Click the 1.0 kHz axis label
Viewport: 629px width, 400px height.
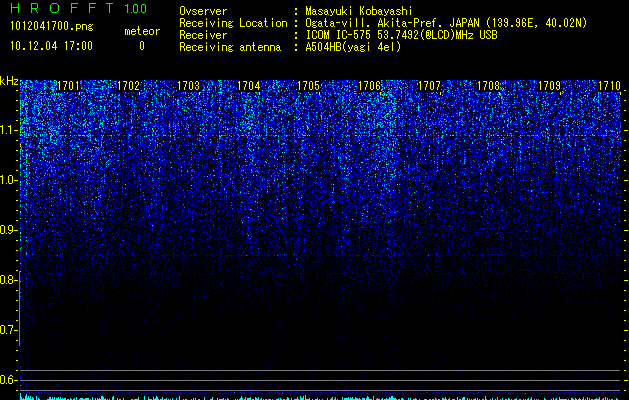coord(8,180)
